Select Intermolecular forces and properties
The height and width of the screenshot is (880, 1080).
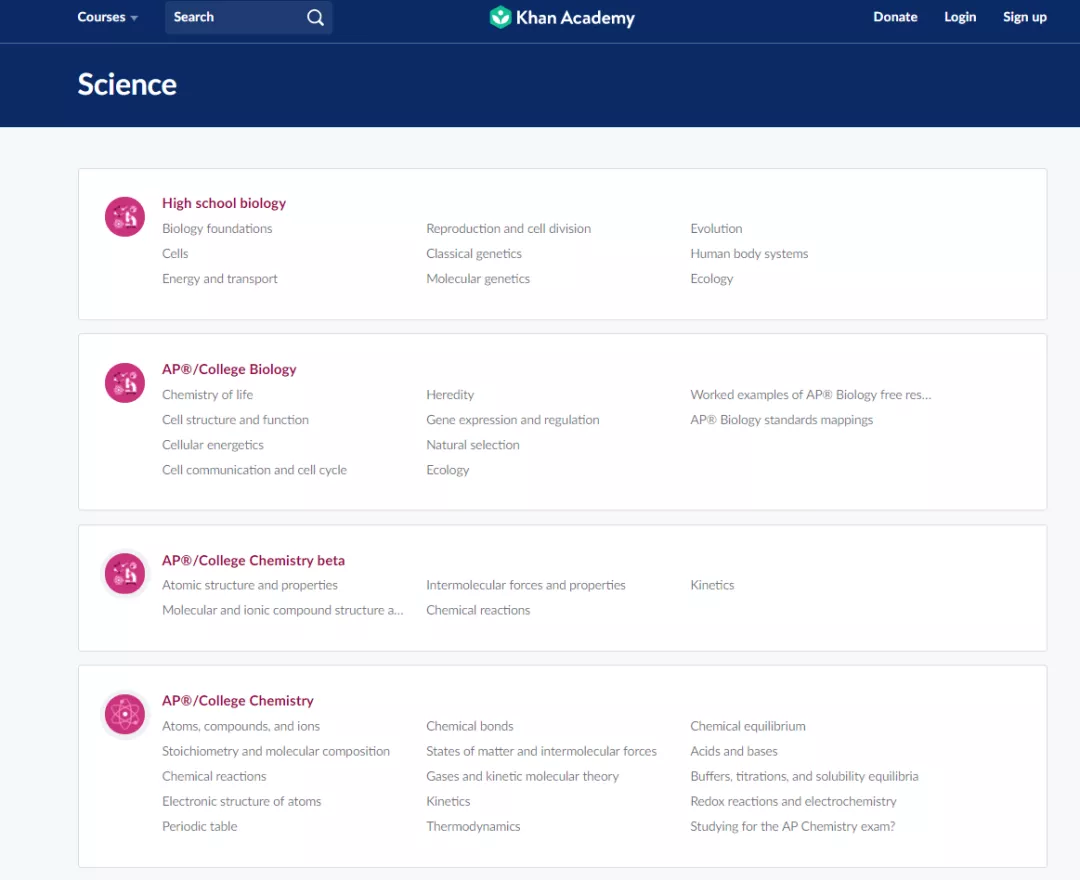pos(525,585)
